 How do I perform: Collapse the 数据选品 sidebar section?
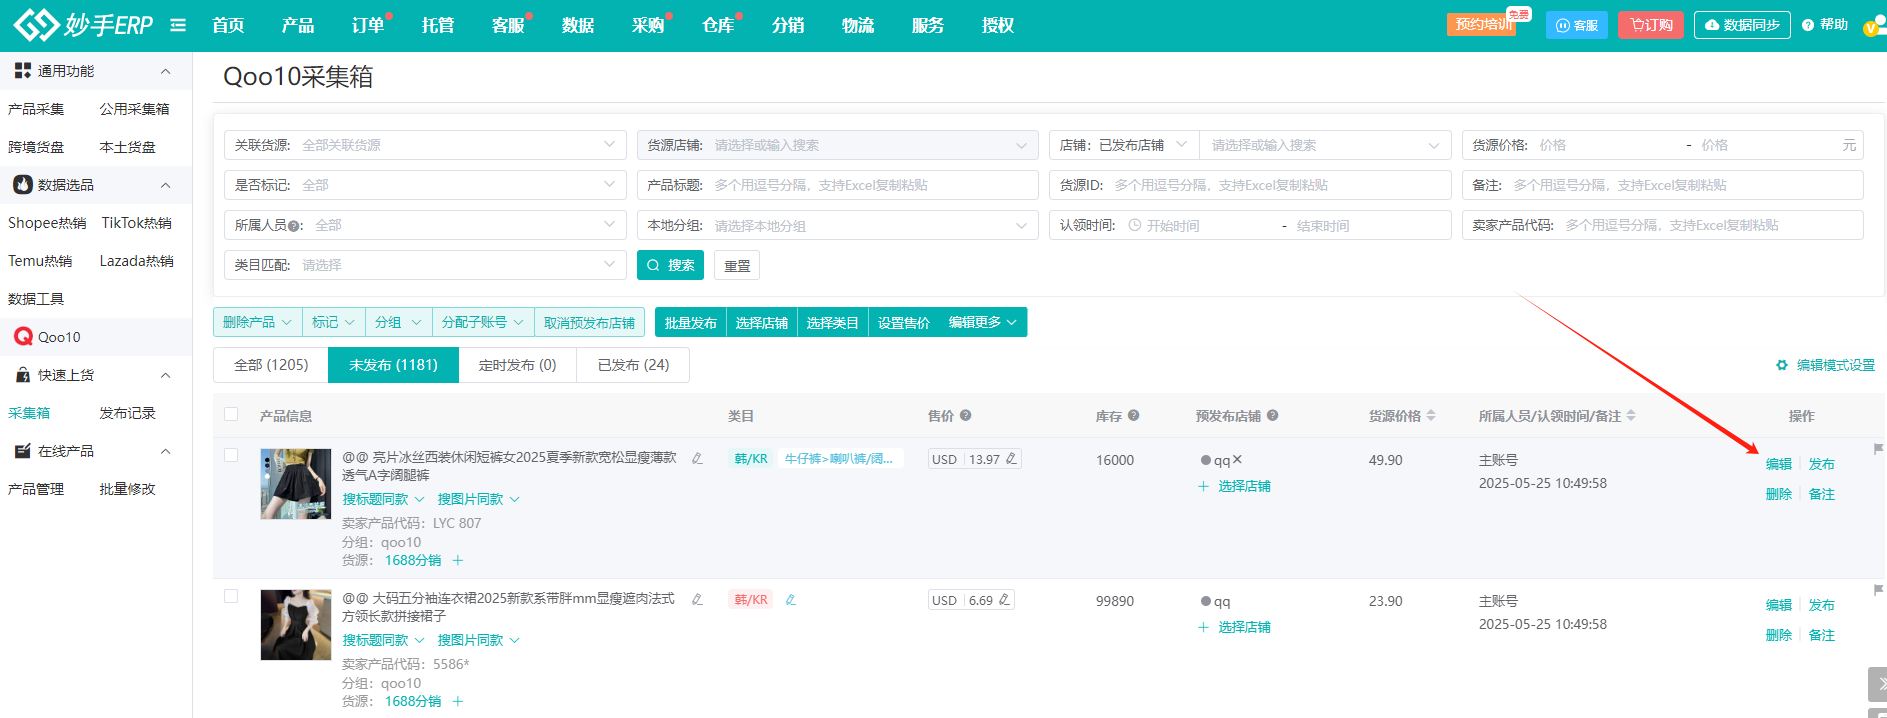coord(166,185)
